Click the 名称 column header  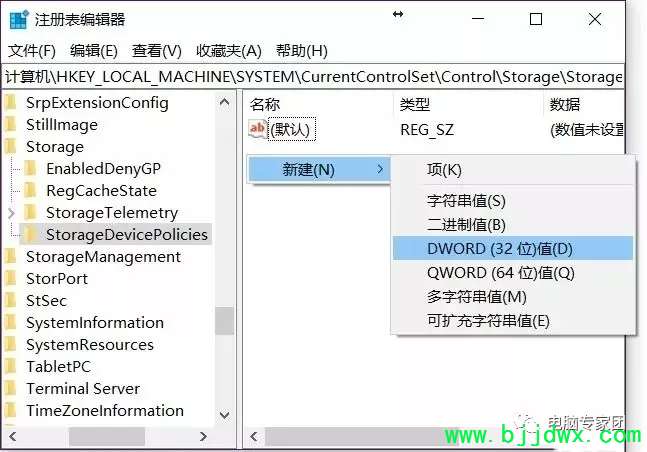[265, 104]
